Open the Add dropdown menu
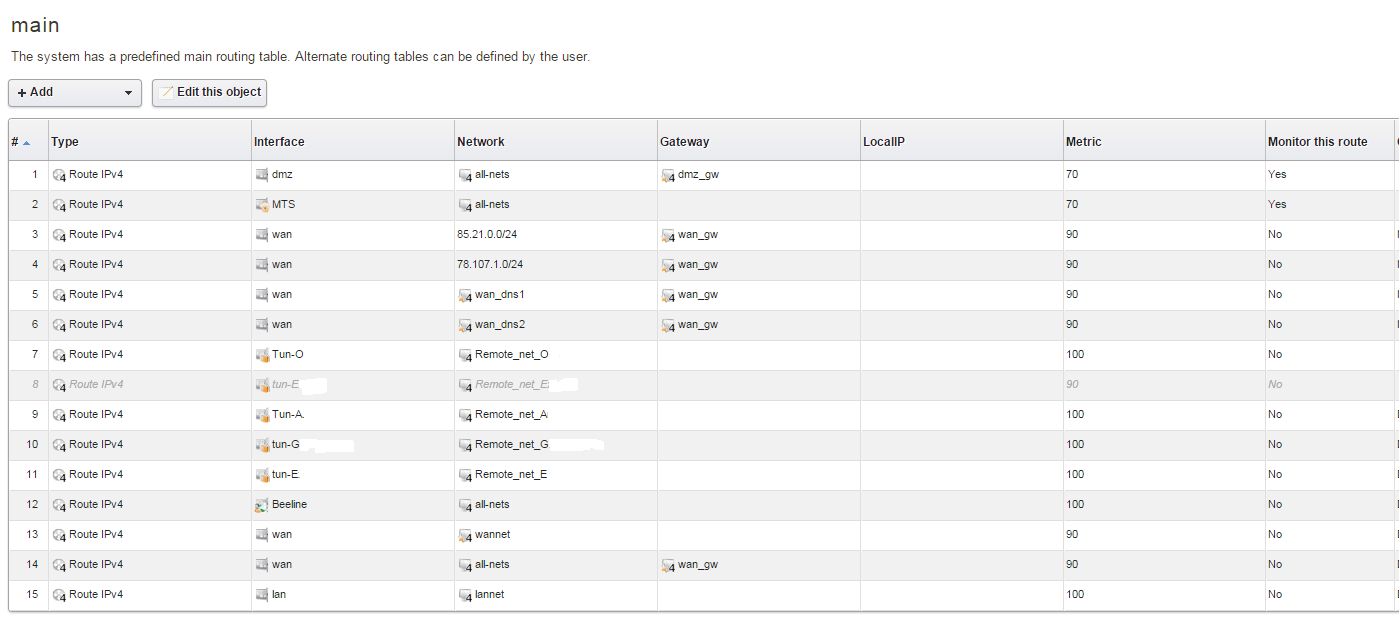The width and height of the screenshot is (1399, 622). tap(75, 92)
